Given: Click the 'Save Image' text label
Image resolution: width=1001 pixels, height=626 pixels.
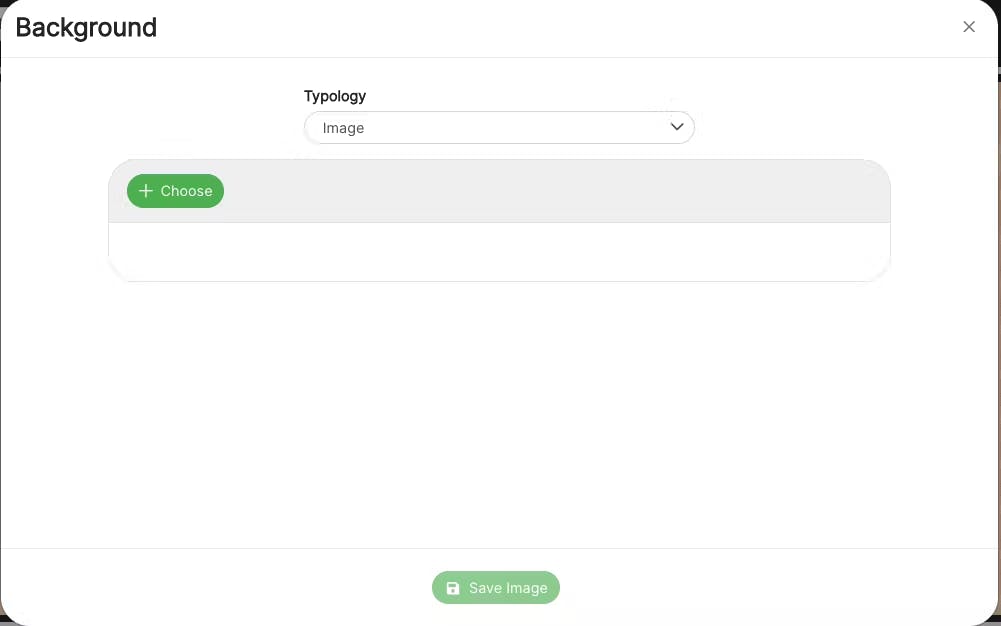Looking at the screenshot, I should (508, 588).
